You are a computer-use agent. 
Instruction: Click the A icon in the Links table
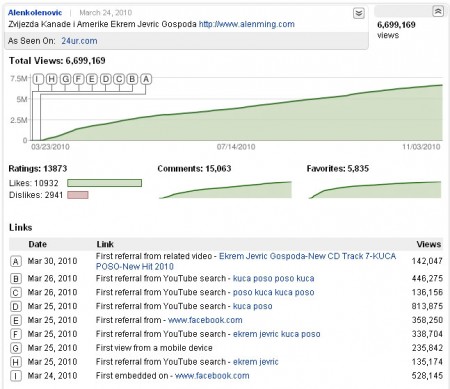pos(16,261)
